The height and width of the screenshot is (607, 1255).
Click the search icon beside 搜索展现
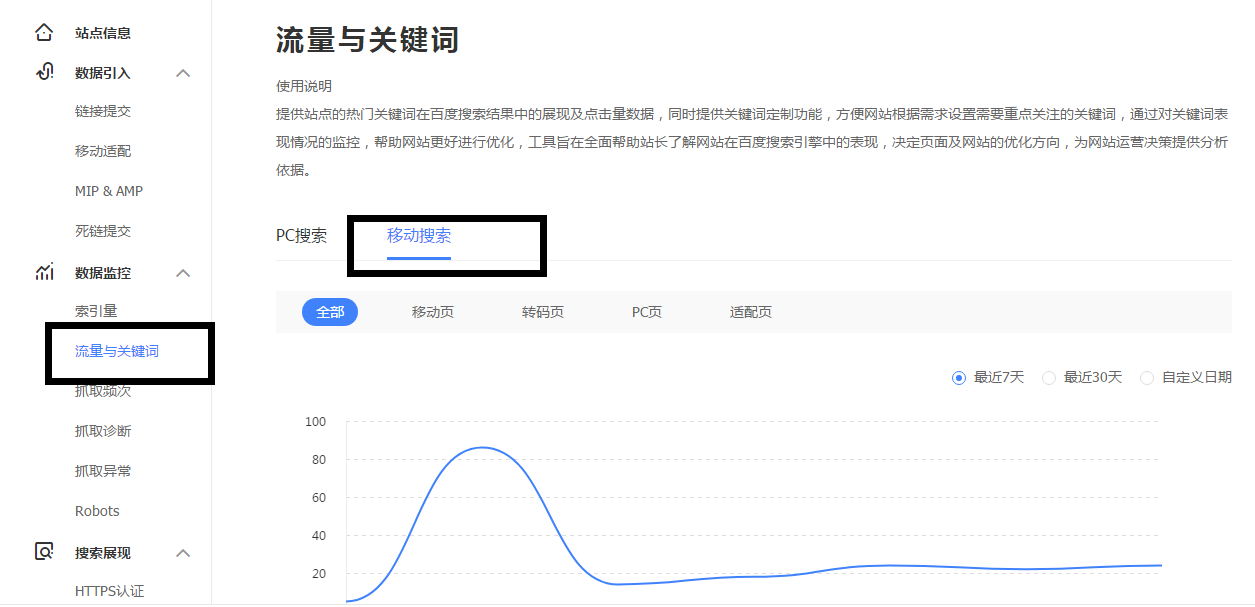(x=44, y=552)
